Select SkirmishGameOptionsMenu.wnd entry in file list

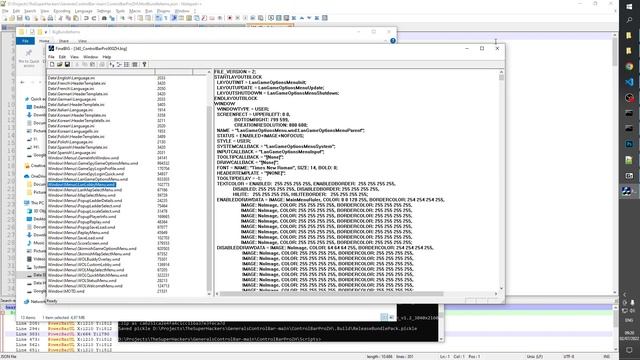[x=92, y=248]
